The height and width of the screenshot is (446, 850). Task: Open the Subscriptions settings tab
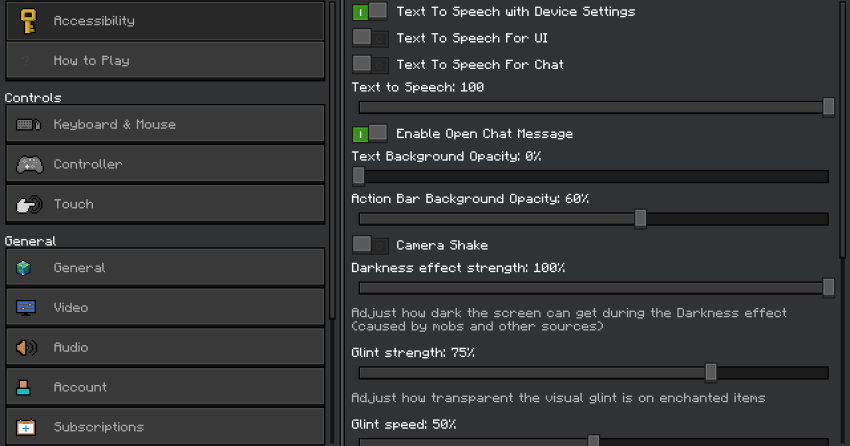tap(165, 427)
